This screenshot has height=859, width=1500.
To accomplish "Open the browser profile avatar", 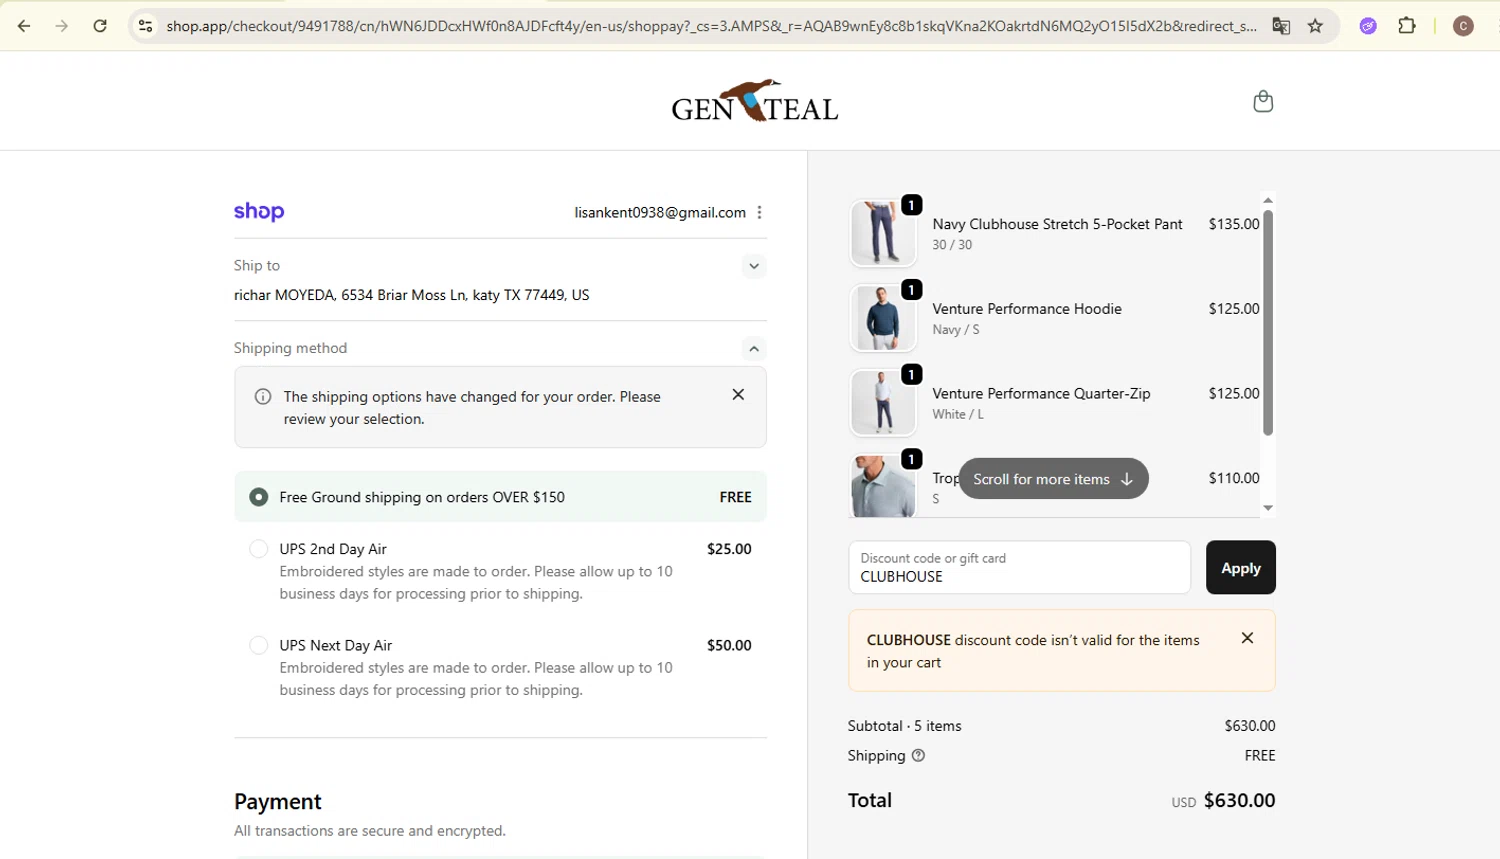I will click(1463, 26).
